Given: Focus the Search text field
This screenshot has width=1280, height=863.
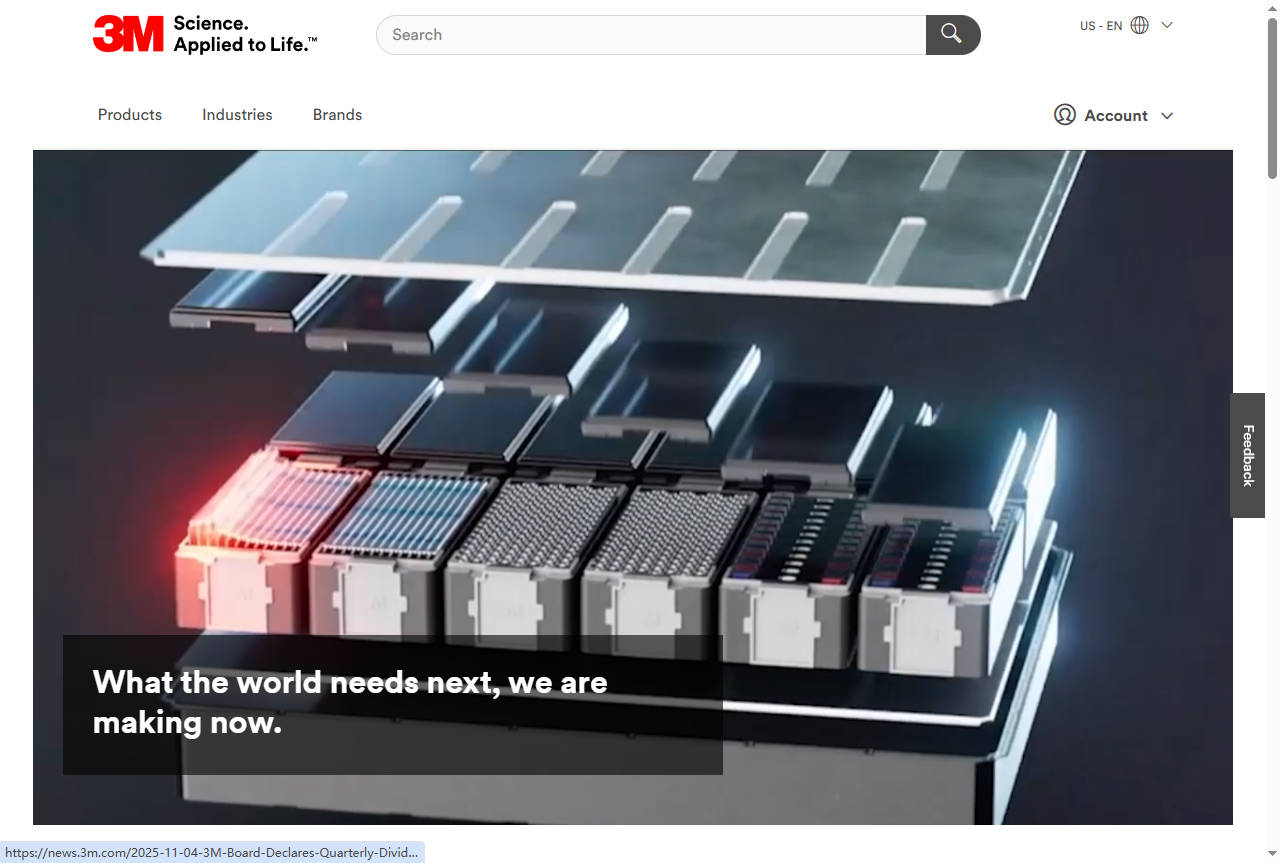Looking at the screenshot, I should tap(650, 35).
